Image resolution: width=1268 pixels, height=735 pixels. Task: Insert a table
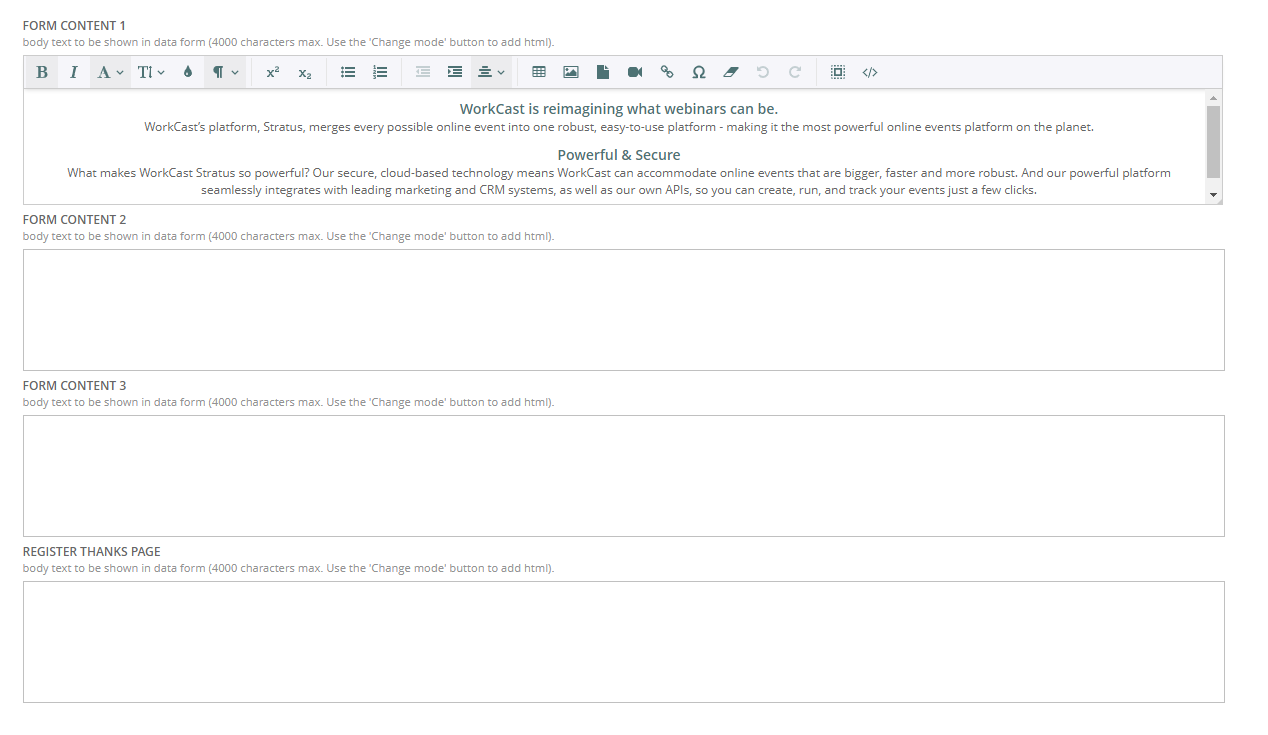tap(539, 72)
